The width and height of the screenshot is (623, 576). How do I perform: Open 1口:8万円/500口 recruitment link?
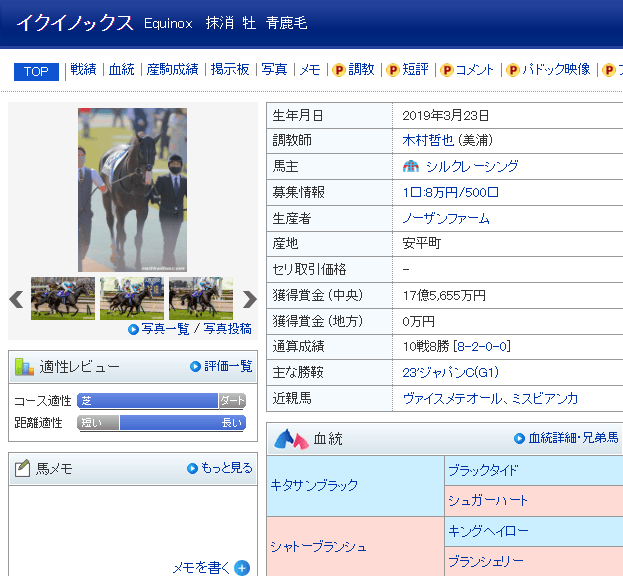pyautogui.click(x=451, y=192)
